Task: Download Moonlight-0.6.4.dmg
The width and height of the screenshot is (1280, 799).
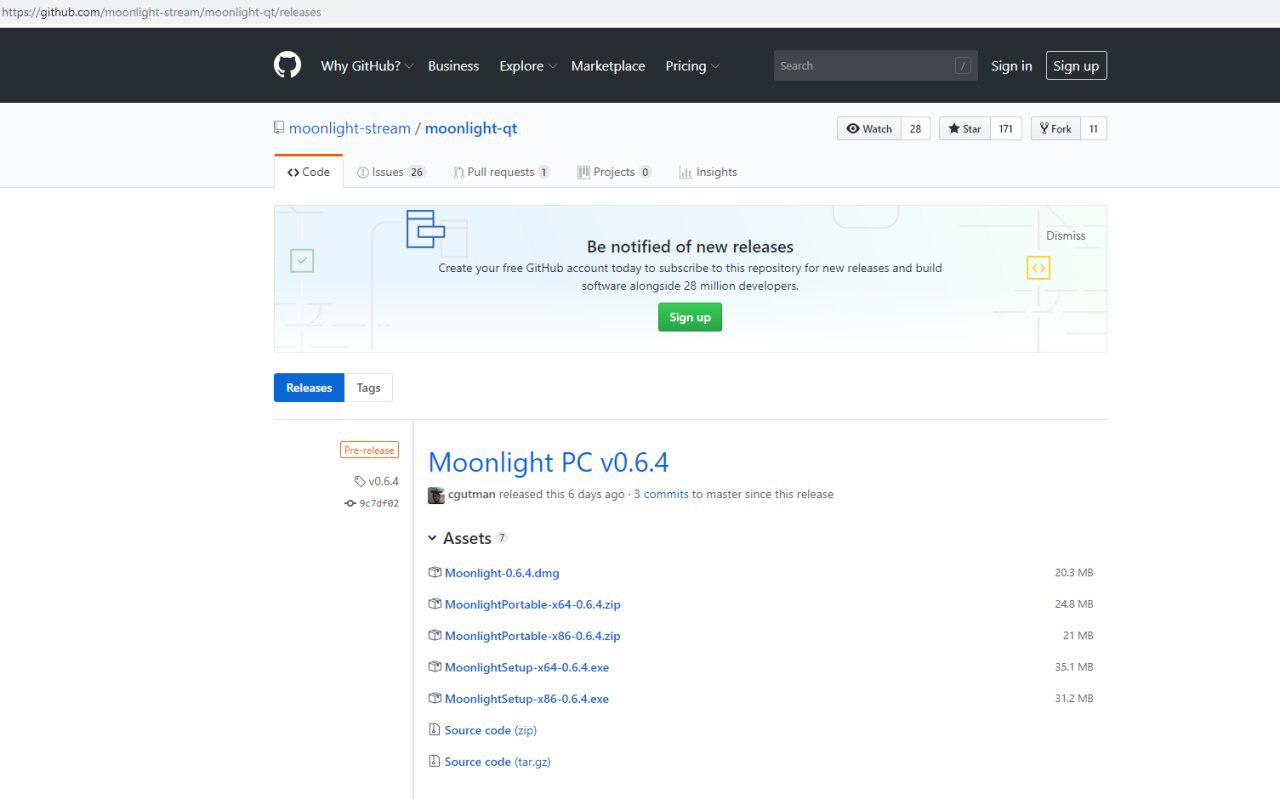Action: point(502,573)
